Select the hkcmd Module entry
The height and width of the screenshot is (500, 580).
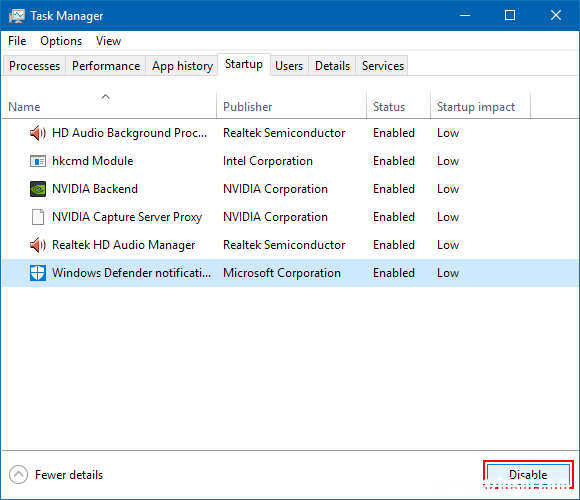290,161
